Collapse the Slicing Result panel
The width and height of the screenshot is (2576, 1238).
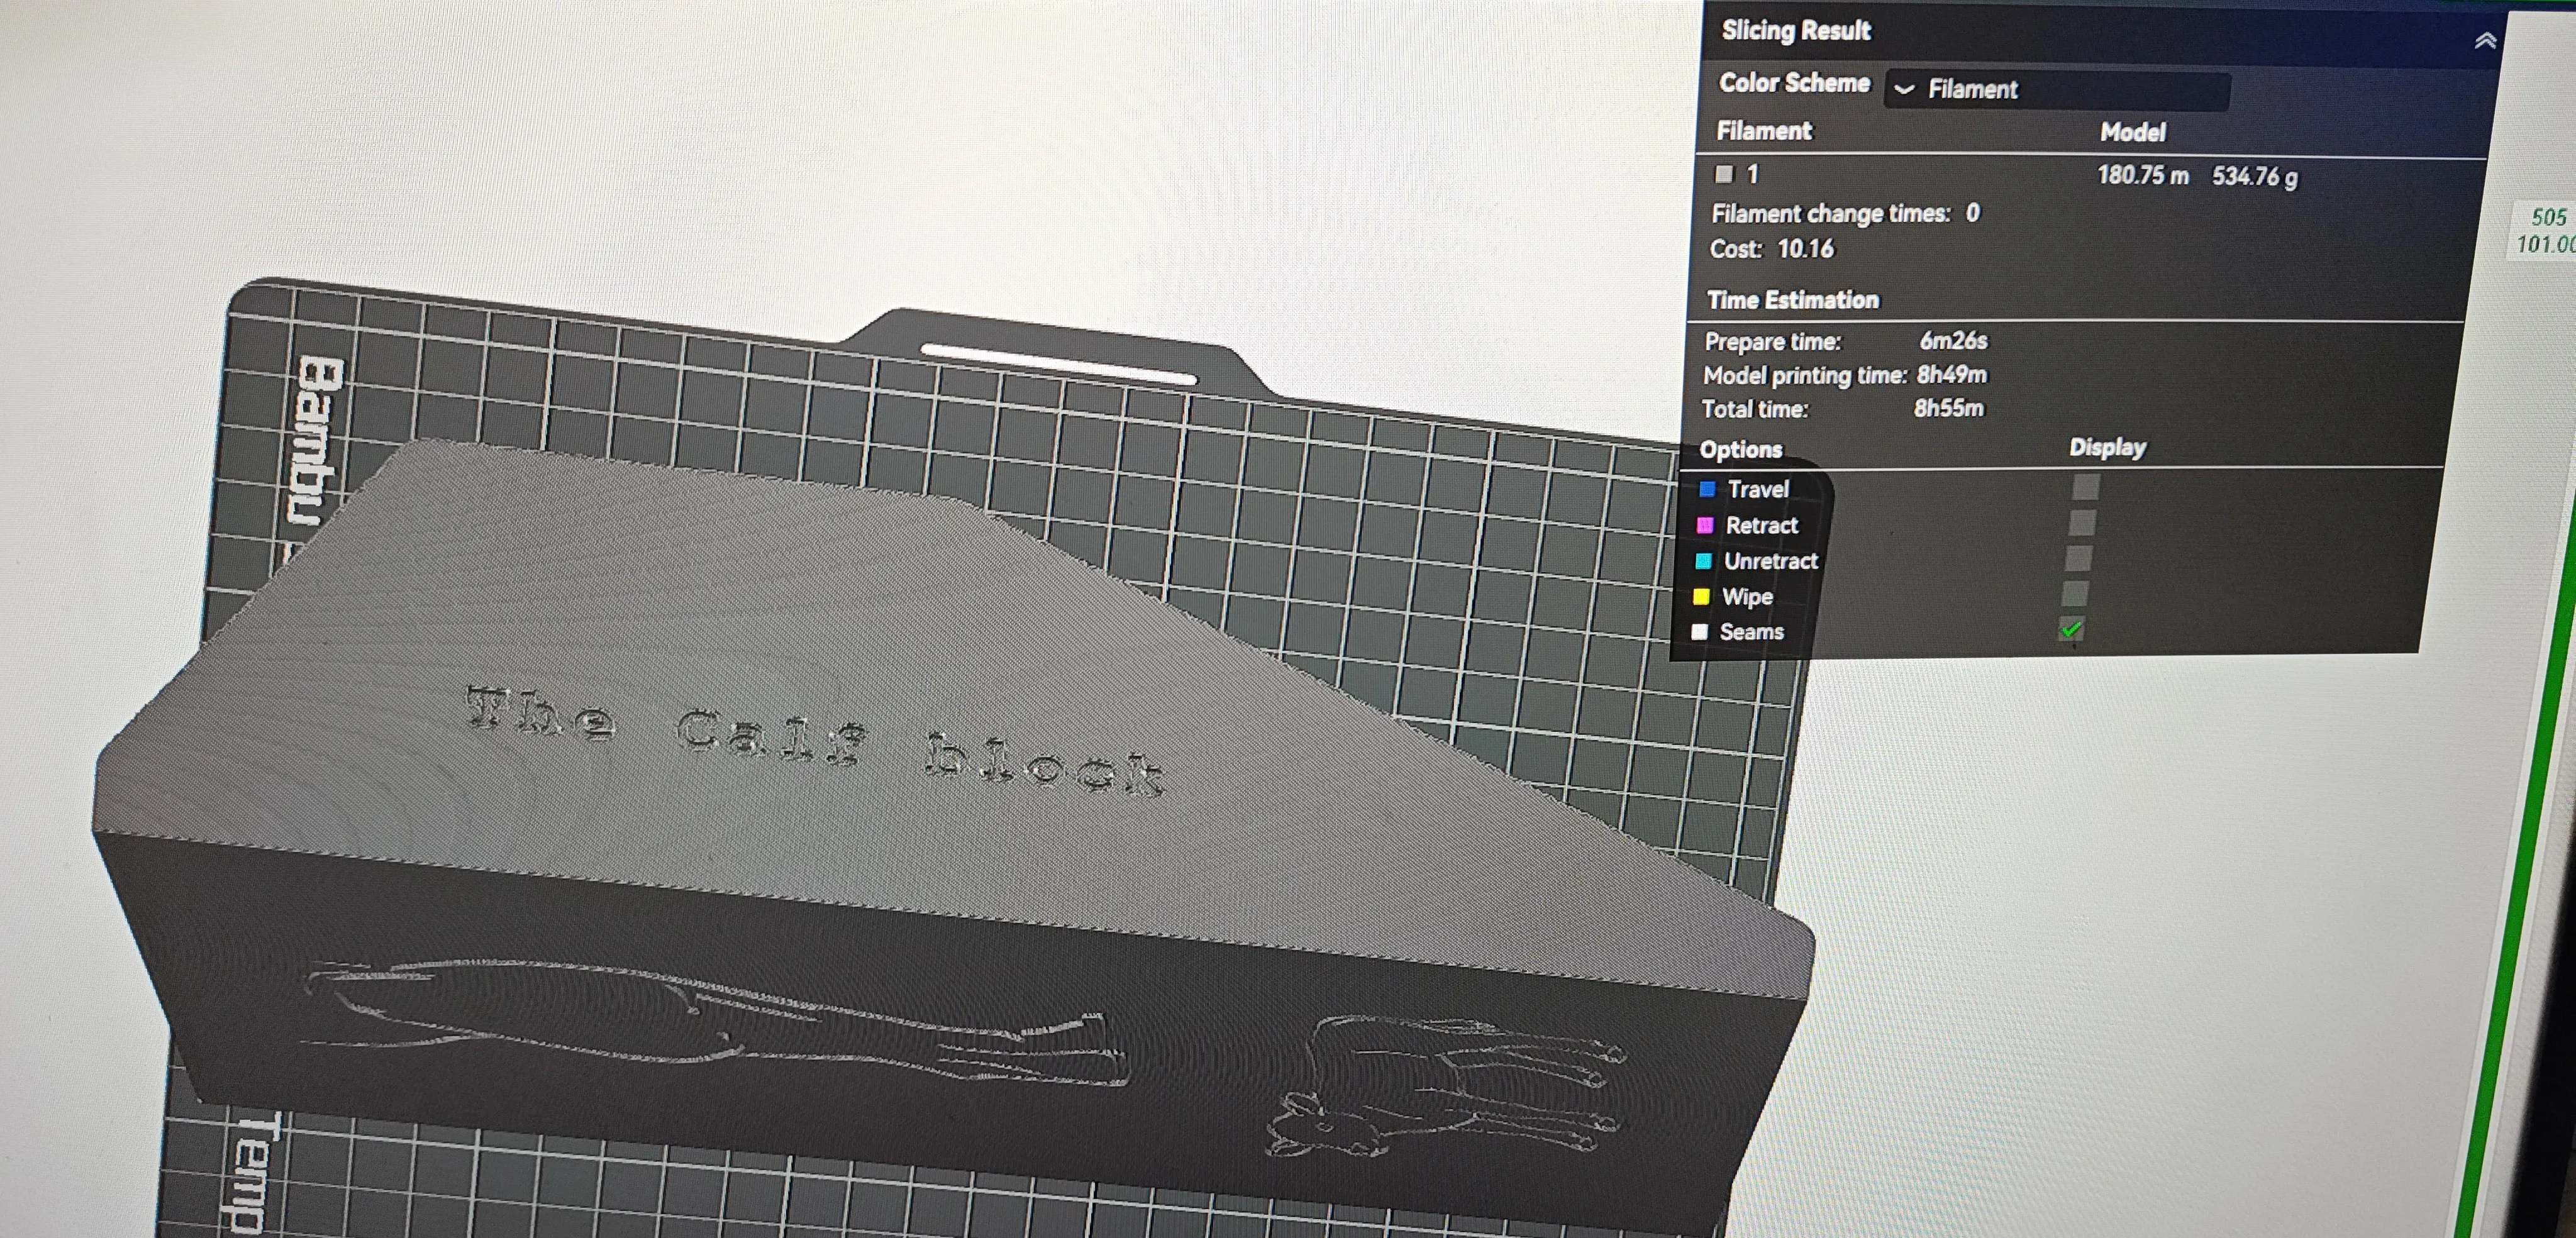pyautogui.click(x=2485, y=41)
